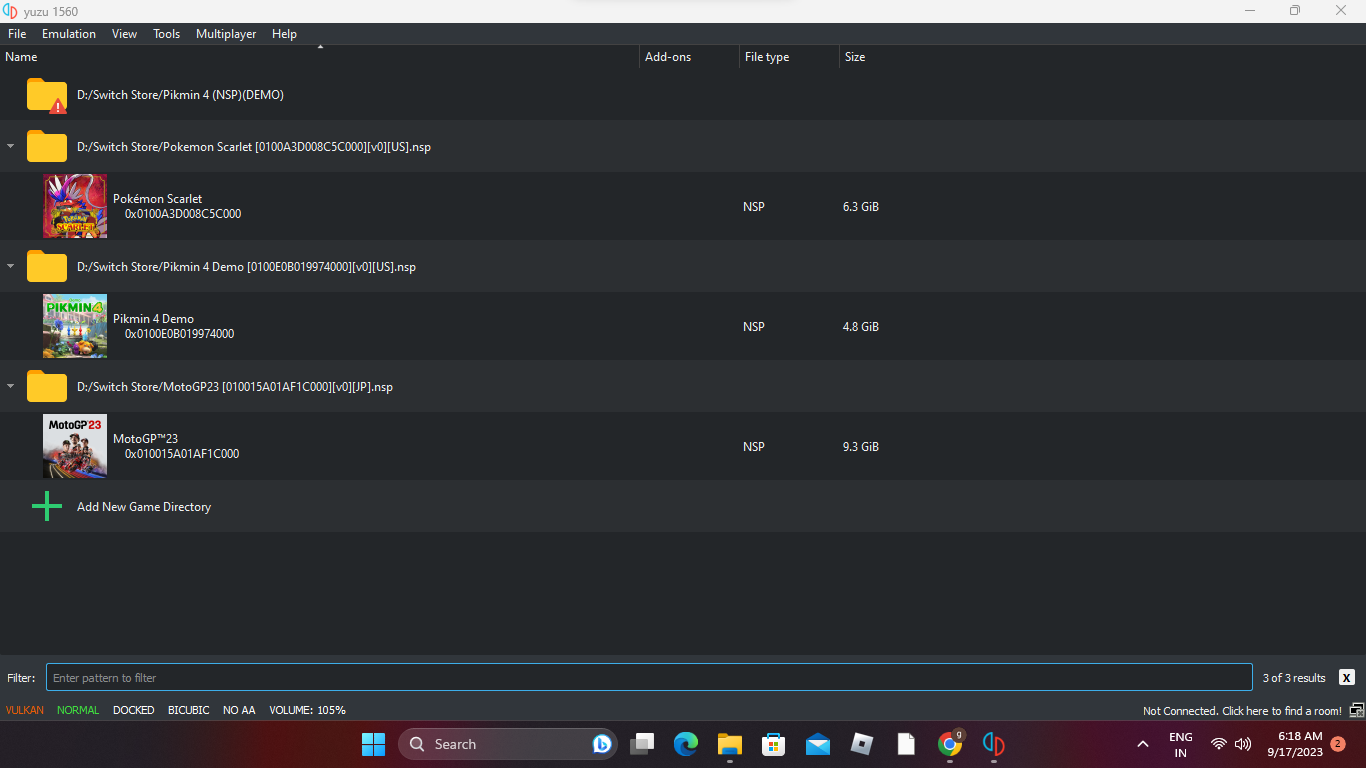Toggle the NO AA anti-aliasing setting

point(239,710)
